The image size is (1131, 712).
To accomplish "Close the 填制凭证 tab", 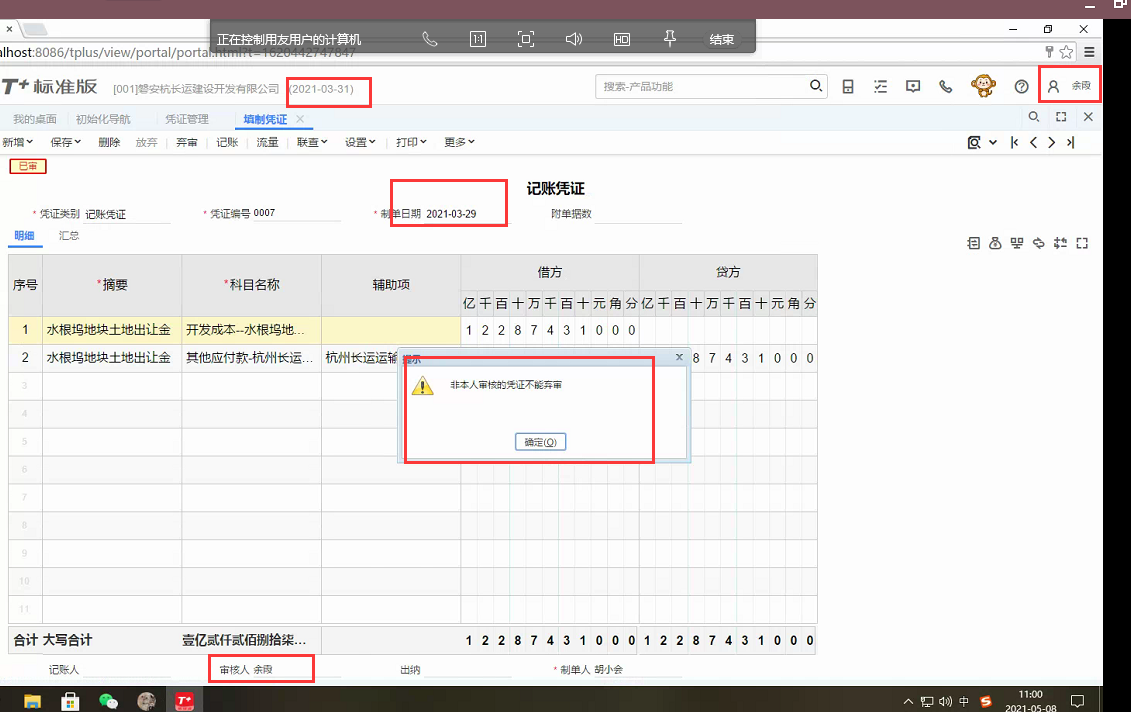I will click(300, 118).
